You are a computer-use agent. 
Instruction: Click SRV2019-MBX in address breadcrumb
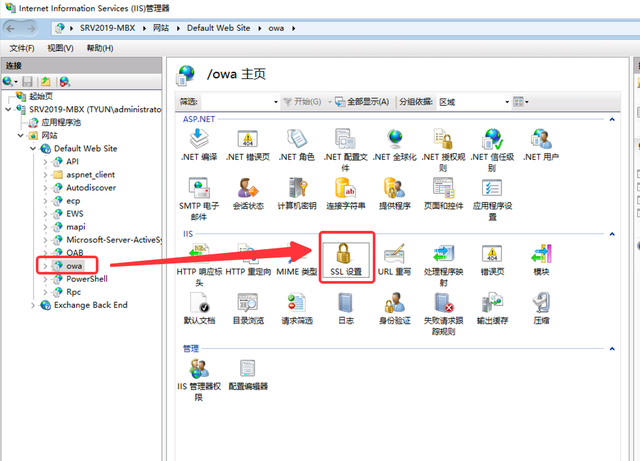pos(107,28)
